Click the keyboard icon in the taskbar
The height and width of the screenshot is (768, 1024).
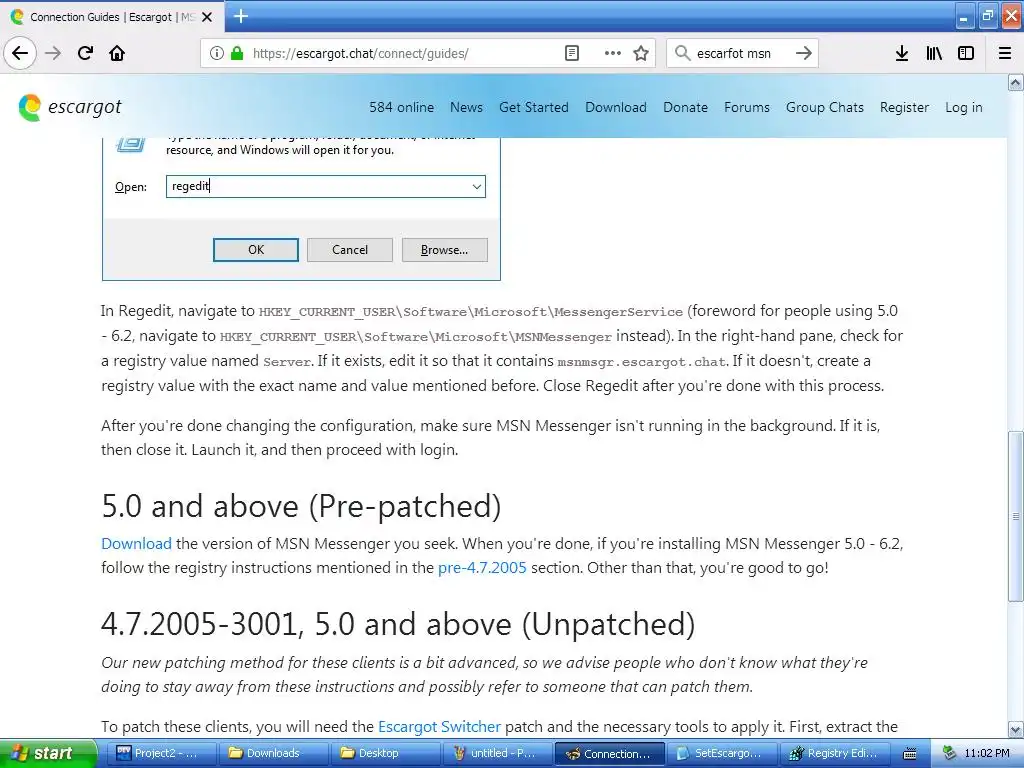[910, 754]
